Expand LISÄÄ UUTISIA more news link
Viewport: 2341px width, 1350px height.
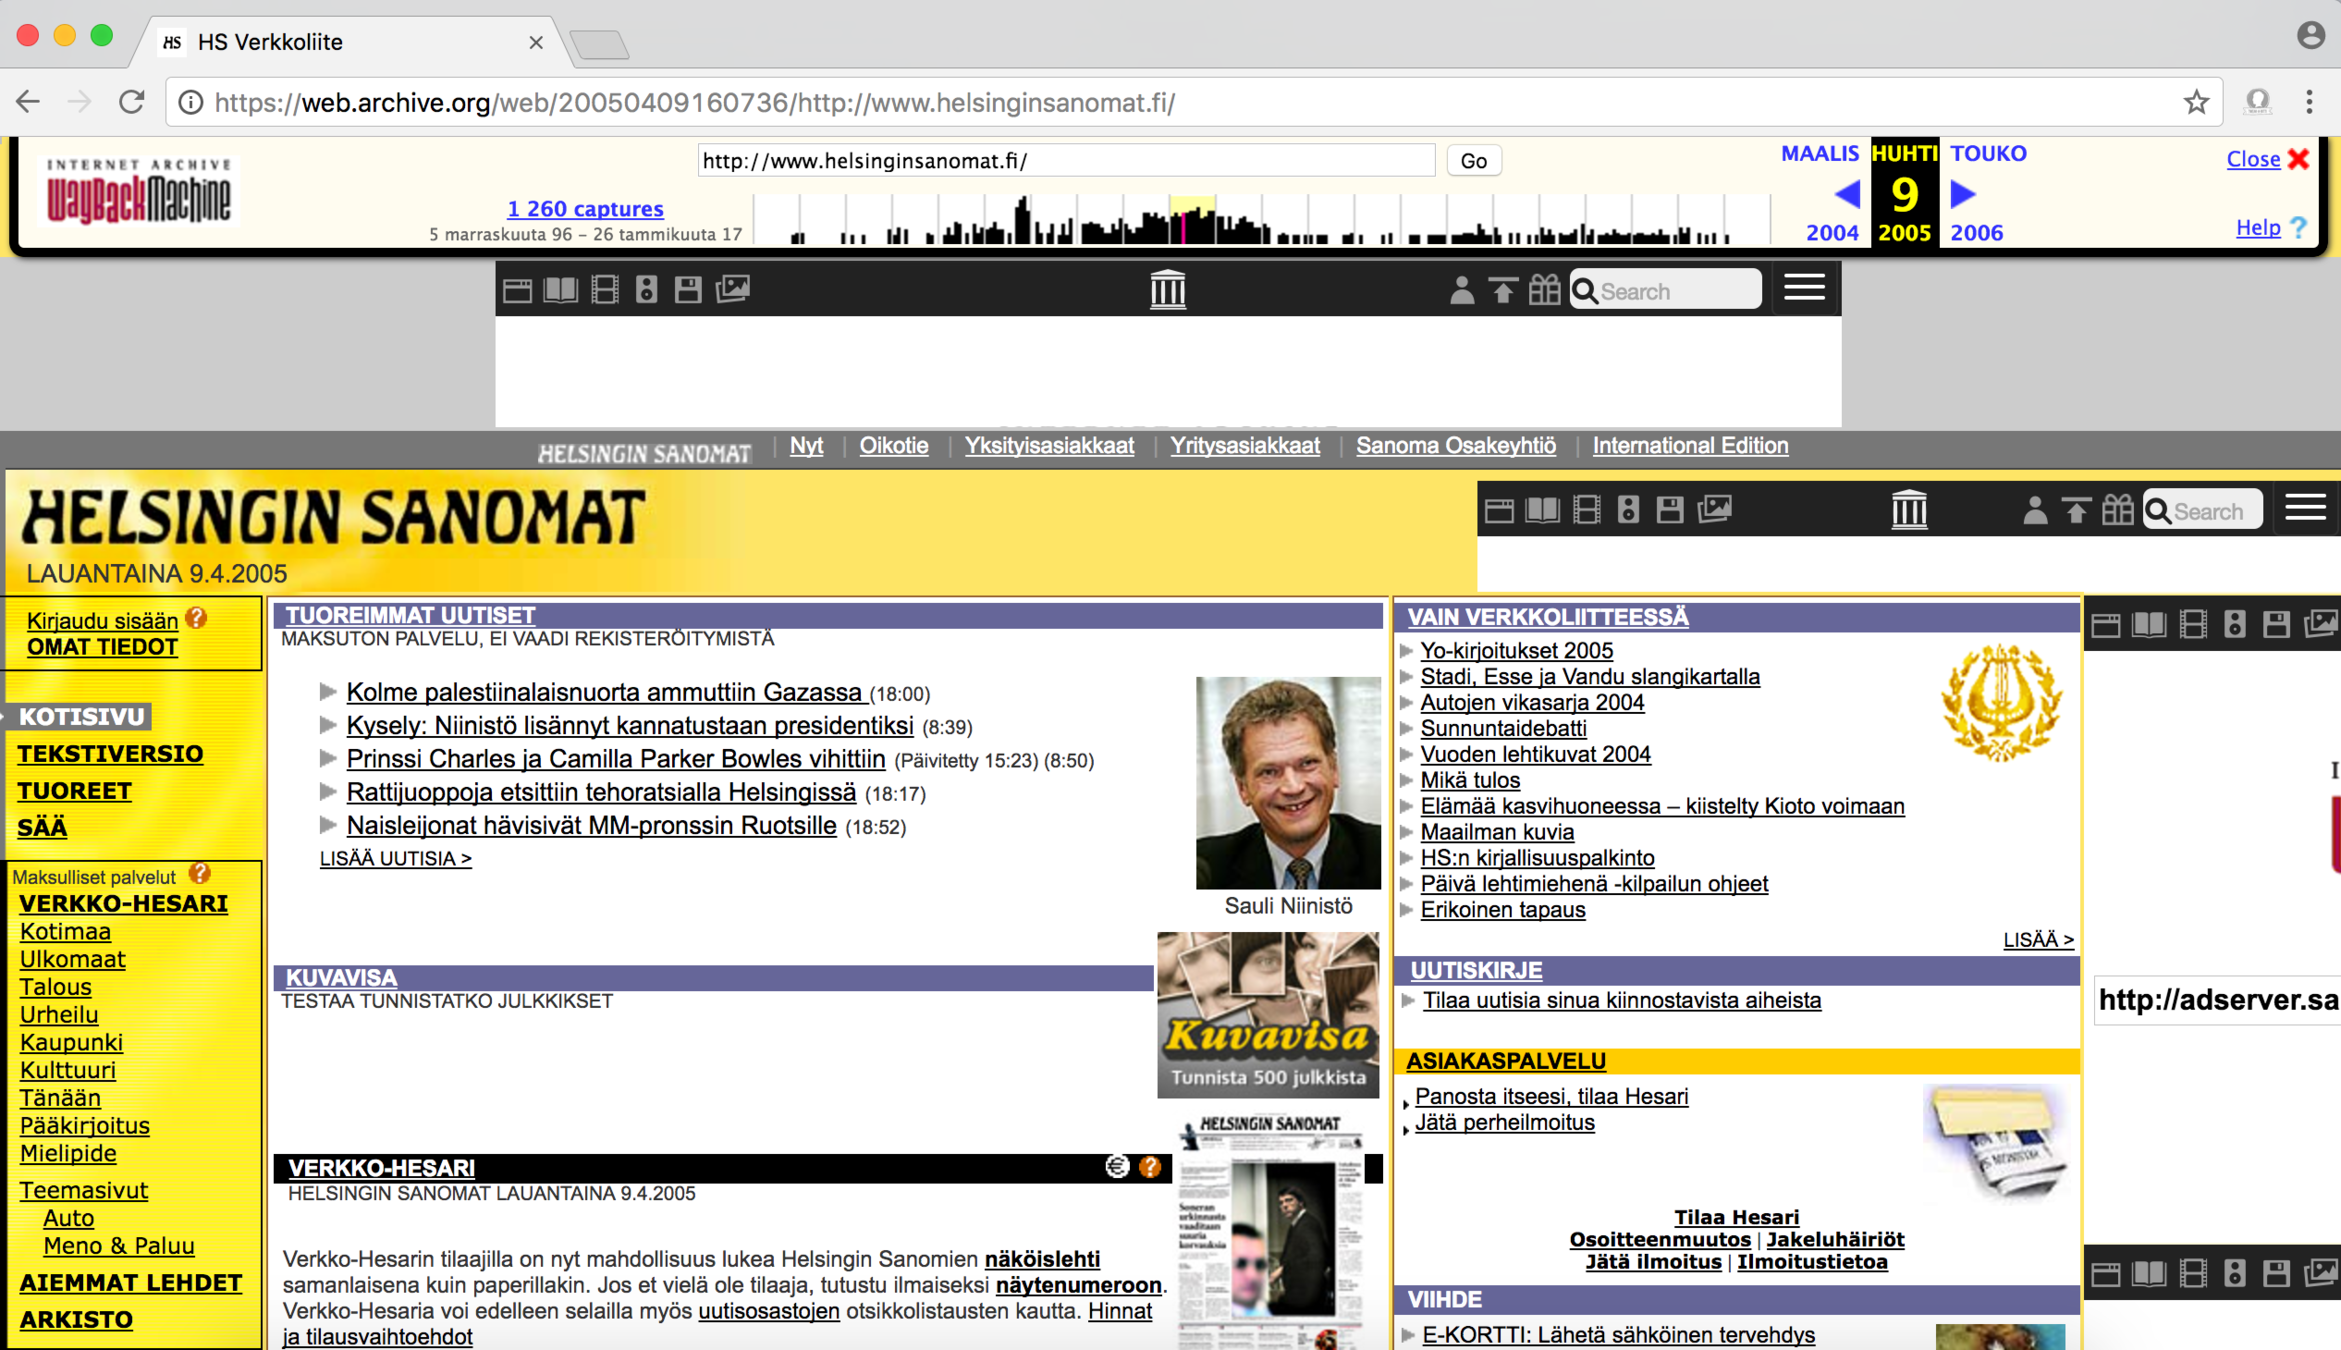point(395,859)
